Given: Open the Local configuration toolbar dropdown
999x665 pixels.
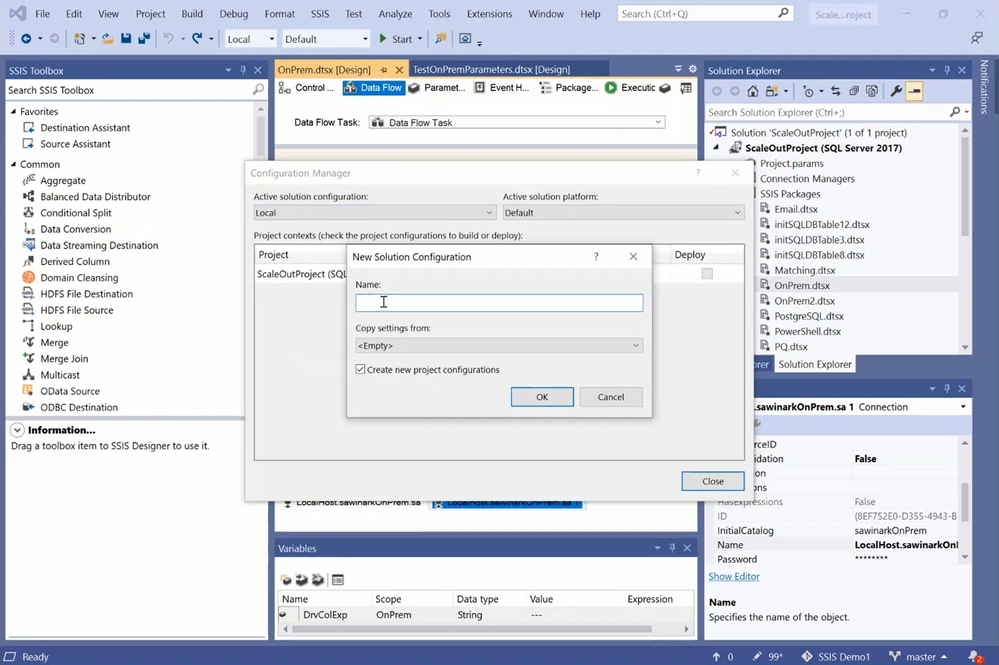Looking at the screenshot, I should tap(250, 39).
